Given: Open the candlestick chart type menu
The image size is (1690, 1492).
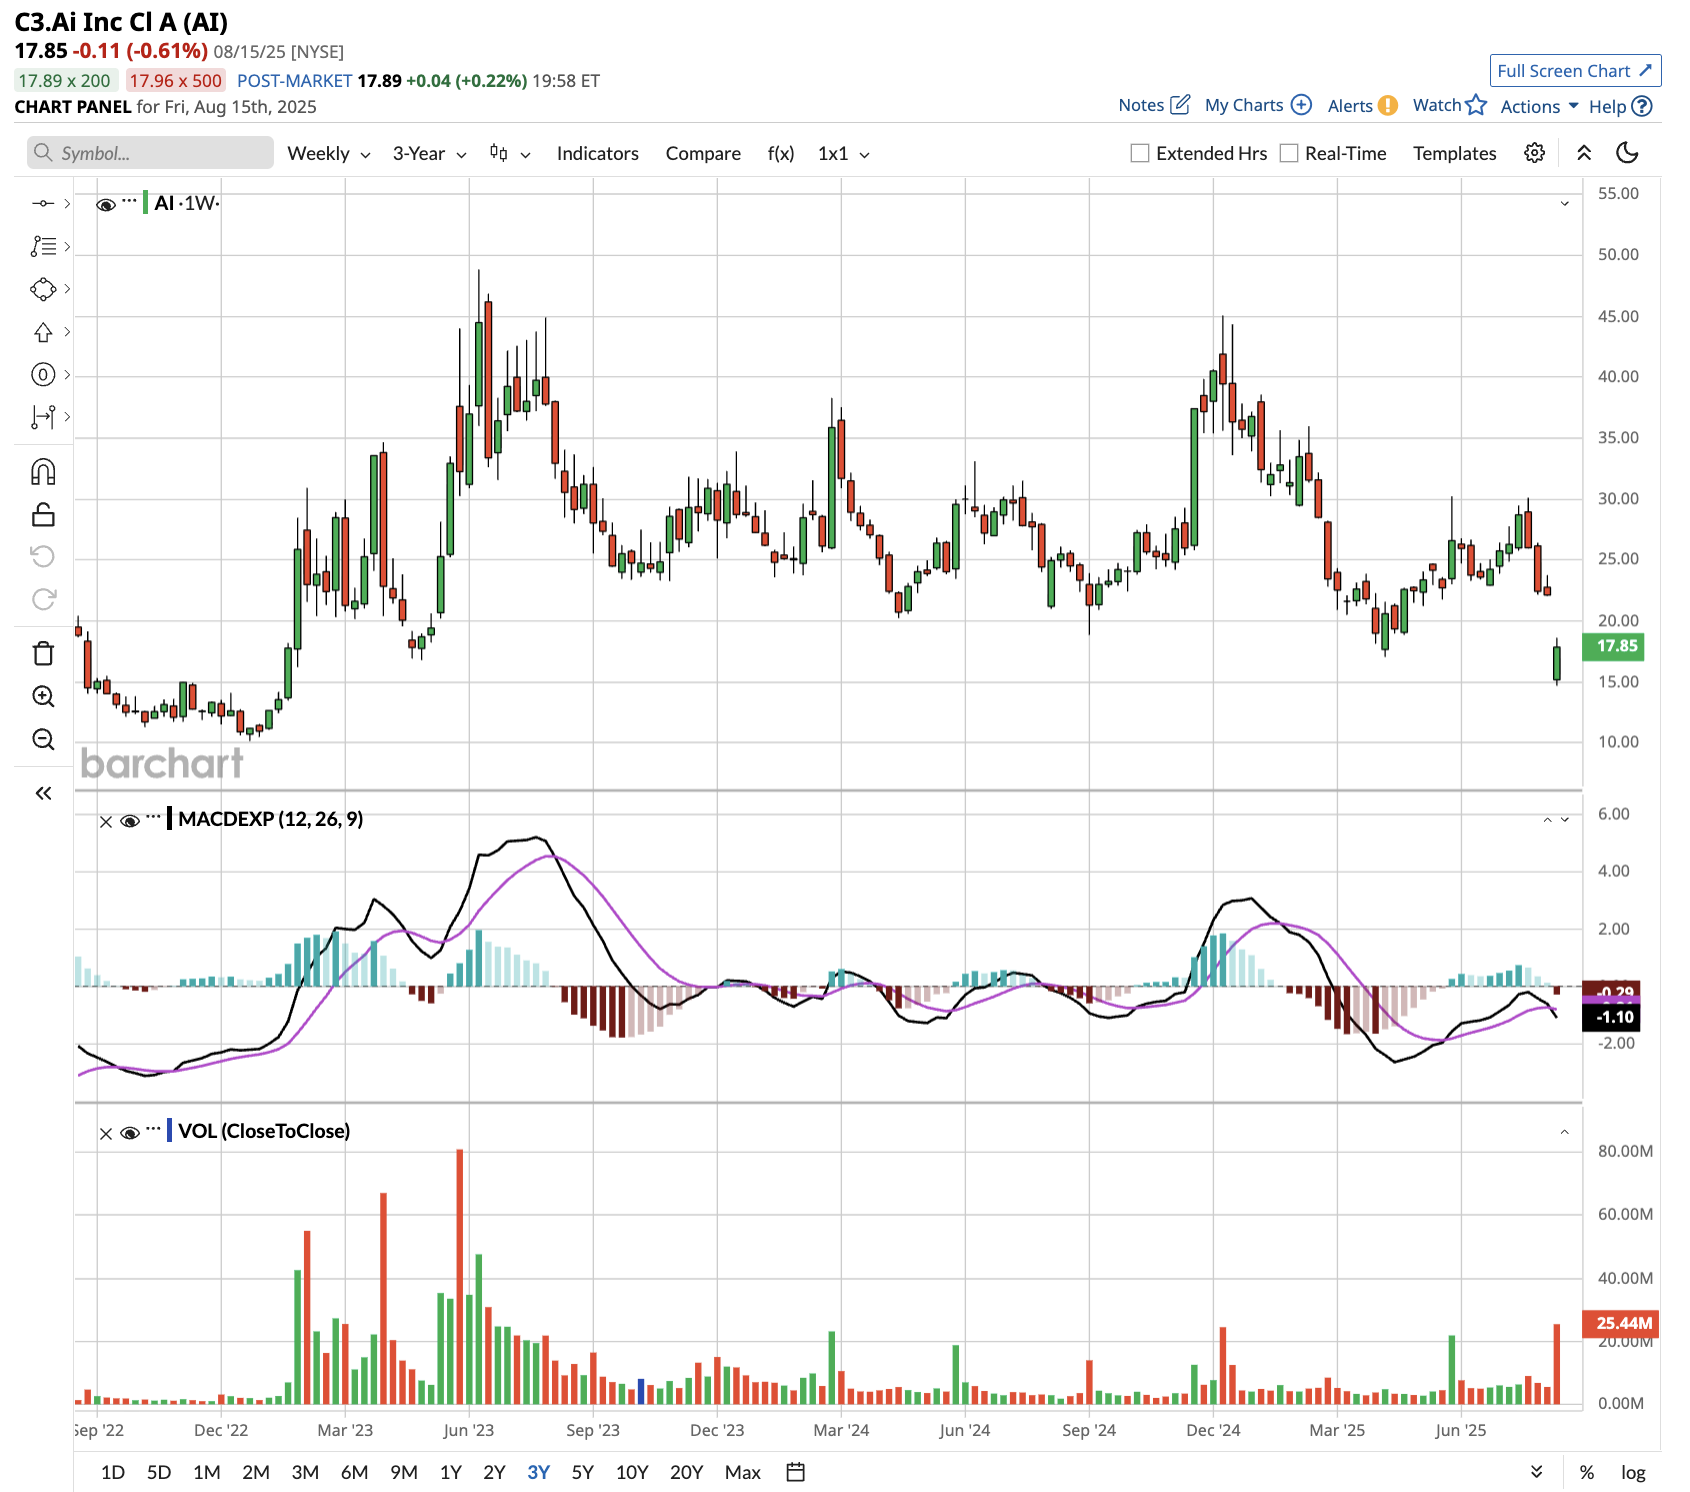Looking at the screenshot, I should [509, 153].
